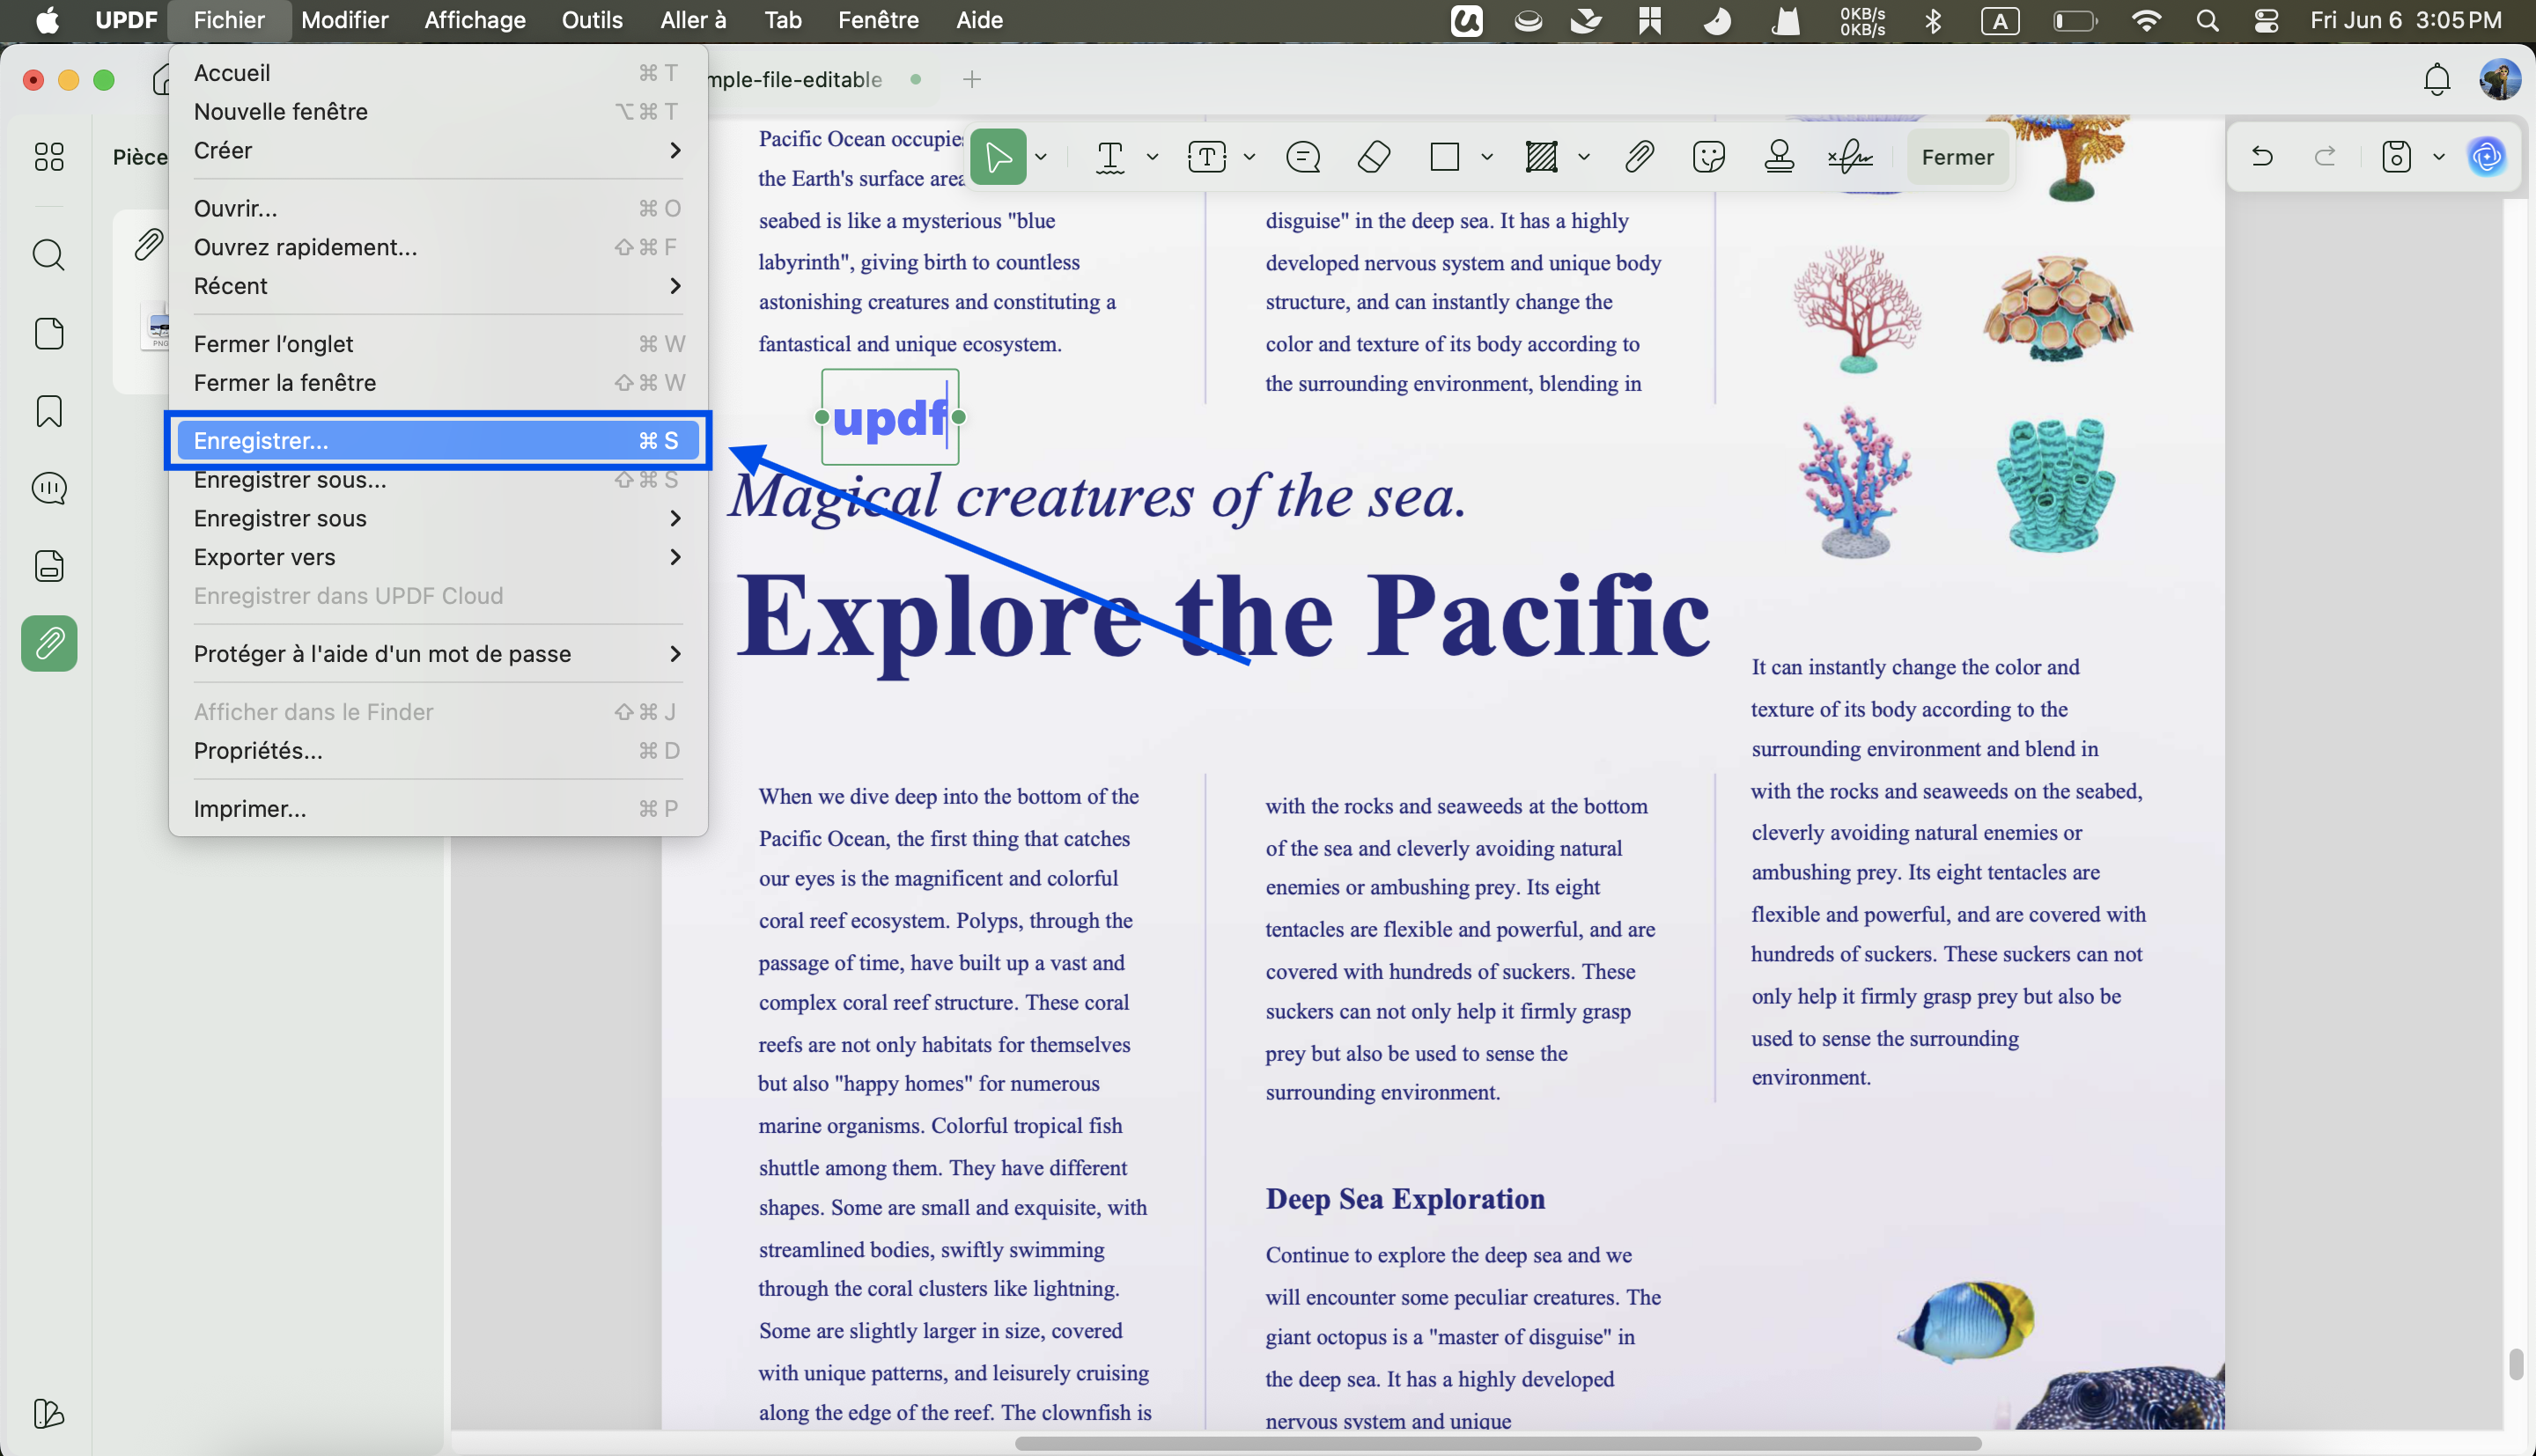Expand the text box tool dropdown arrow
The width and height of the screenshot is (2536, 1456).
click(1249, 157)
